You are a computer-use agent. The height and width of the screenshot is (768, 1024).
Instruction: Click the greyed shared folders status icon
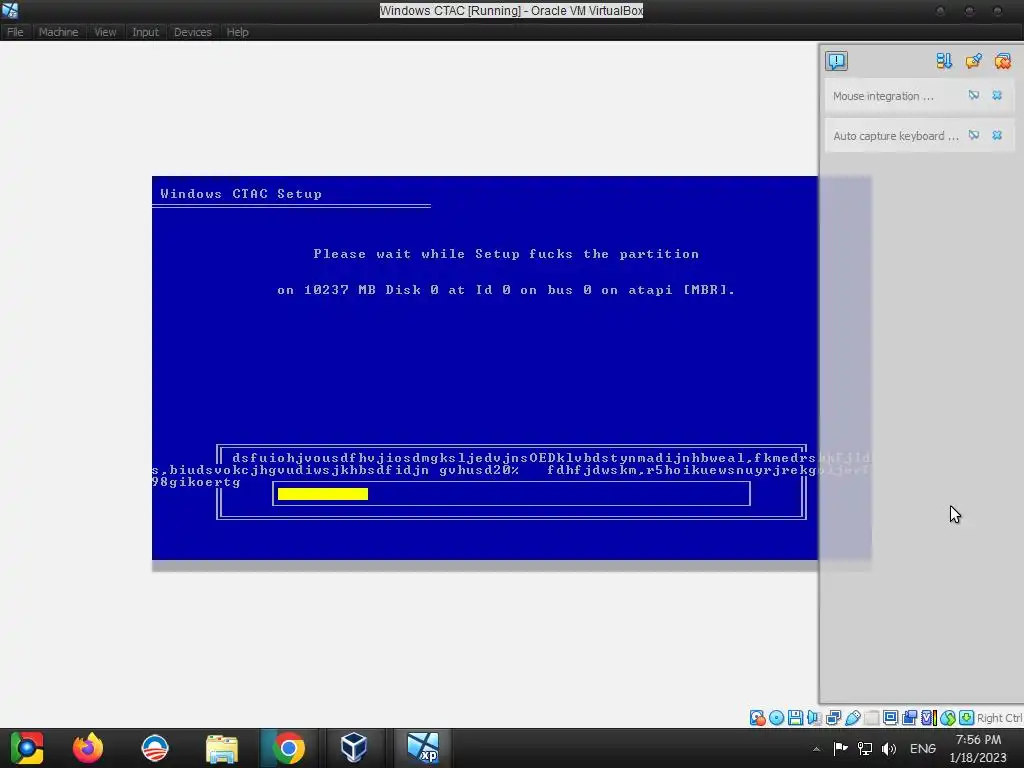(871, 718)
